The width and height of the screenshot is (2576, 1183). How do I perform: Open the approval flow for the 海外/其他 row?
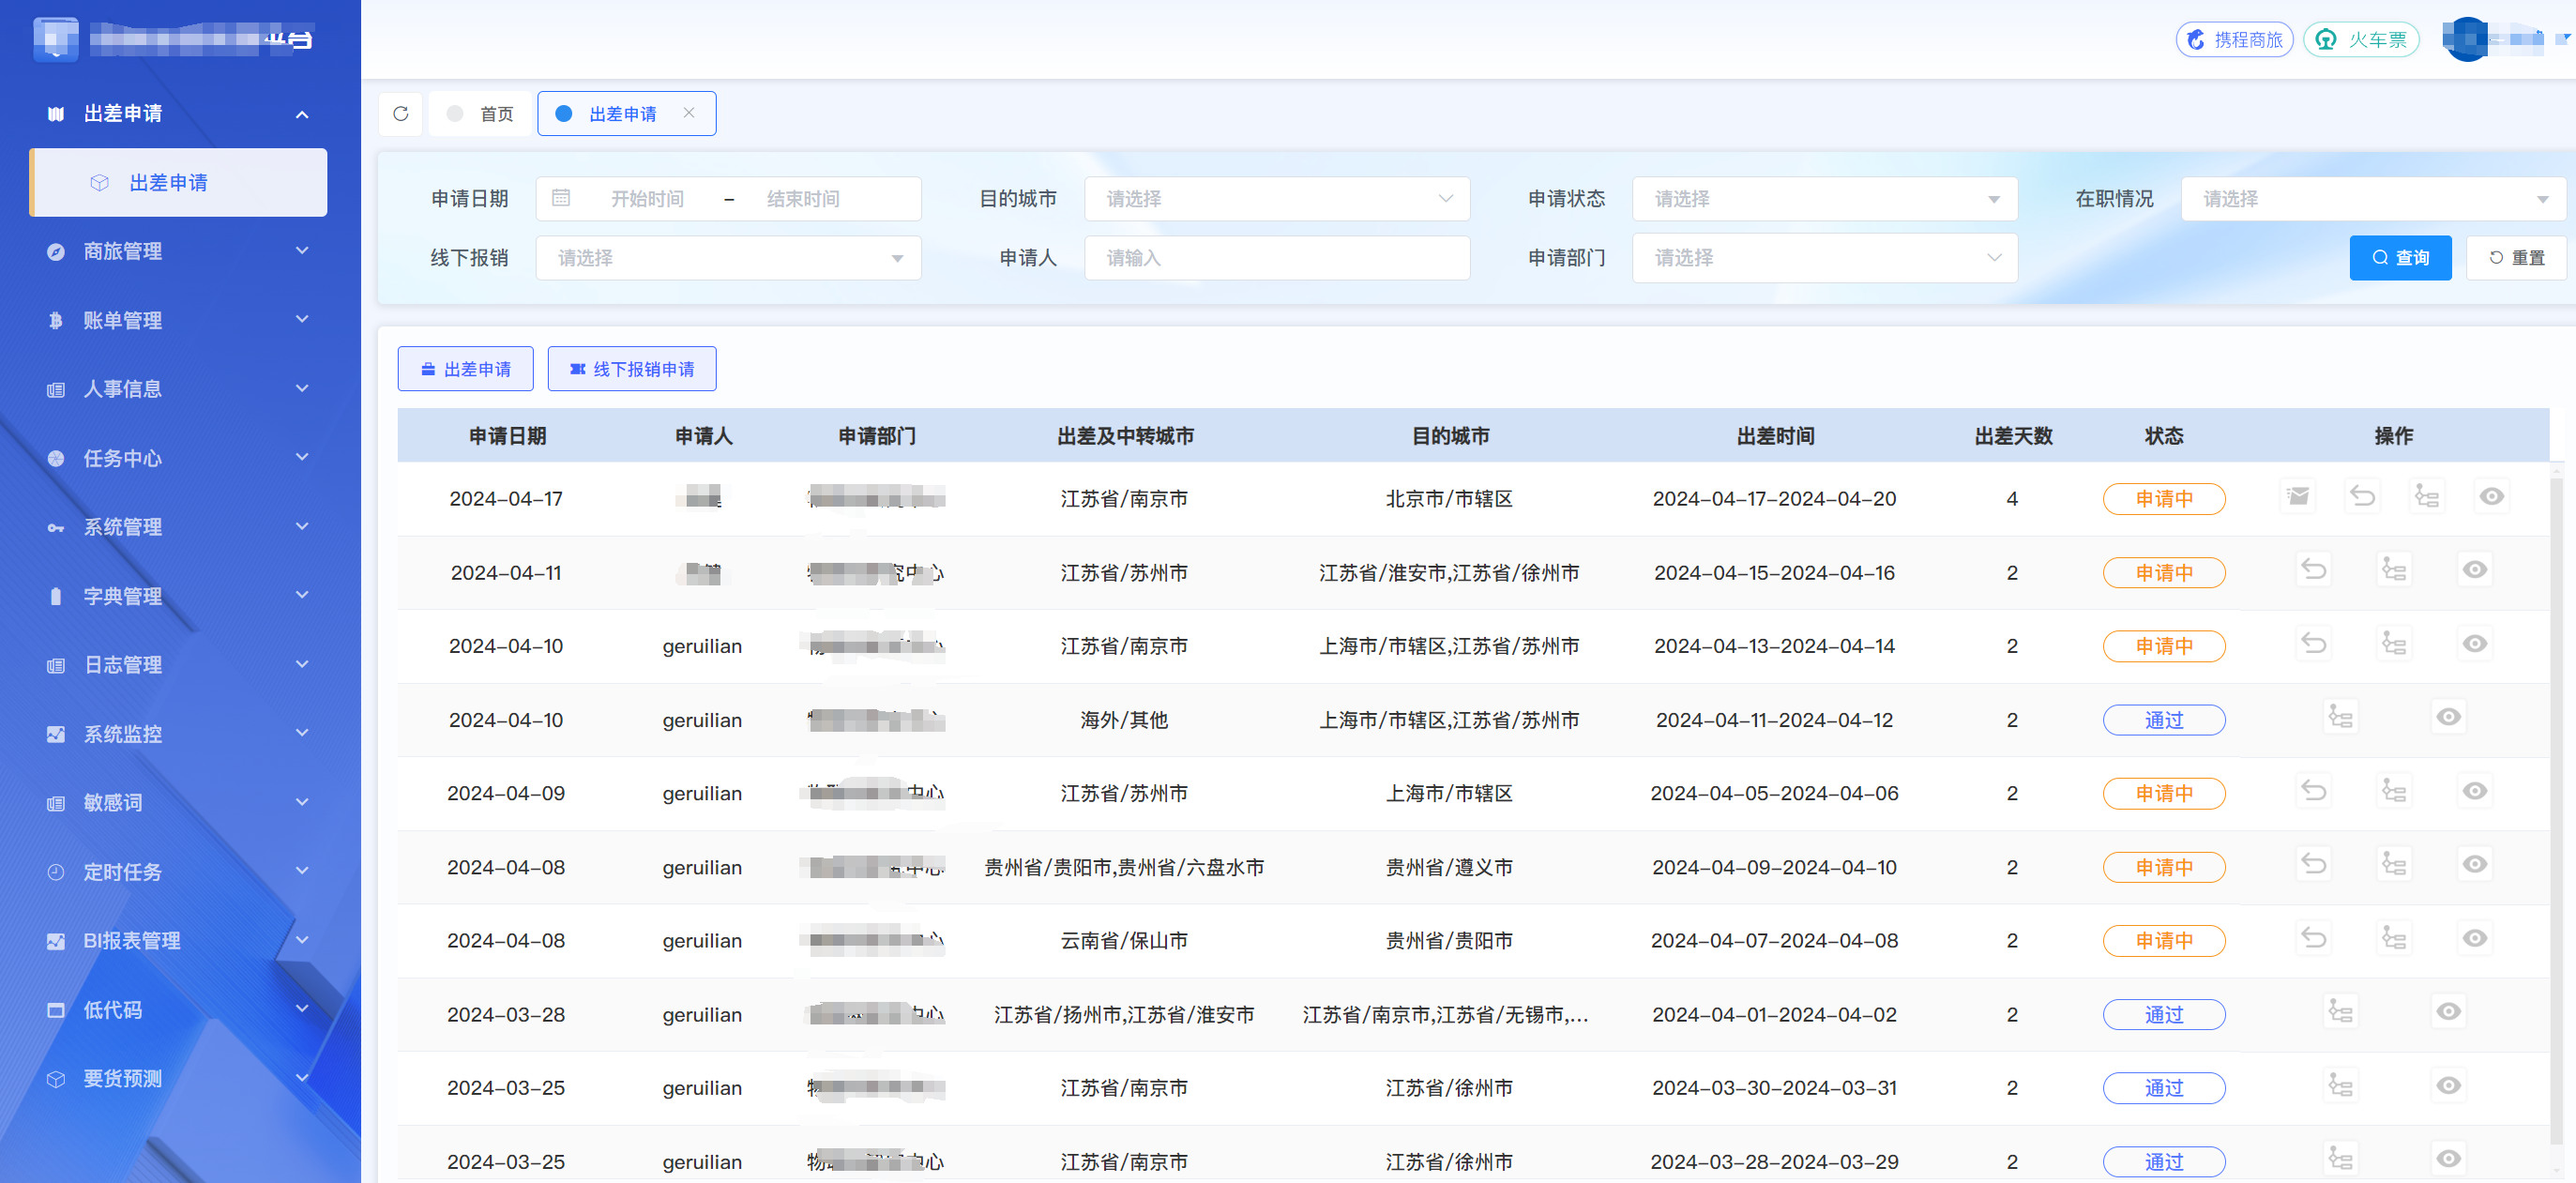click(x=2341, y=717)
